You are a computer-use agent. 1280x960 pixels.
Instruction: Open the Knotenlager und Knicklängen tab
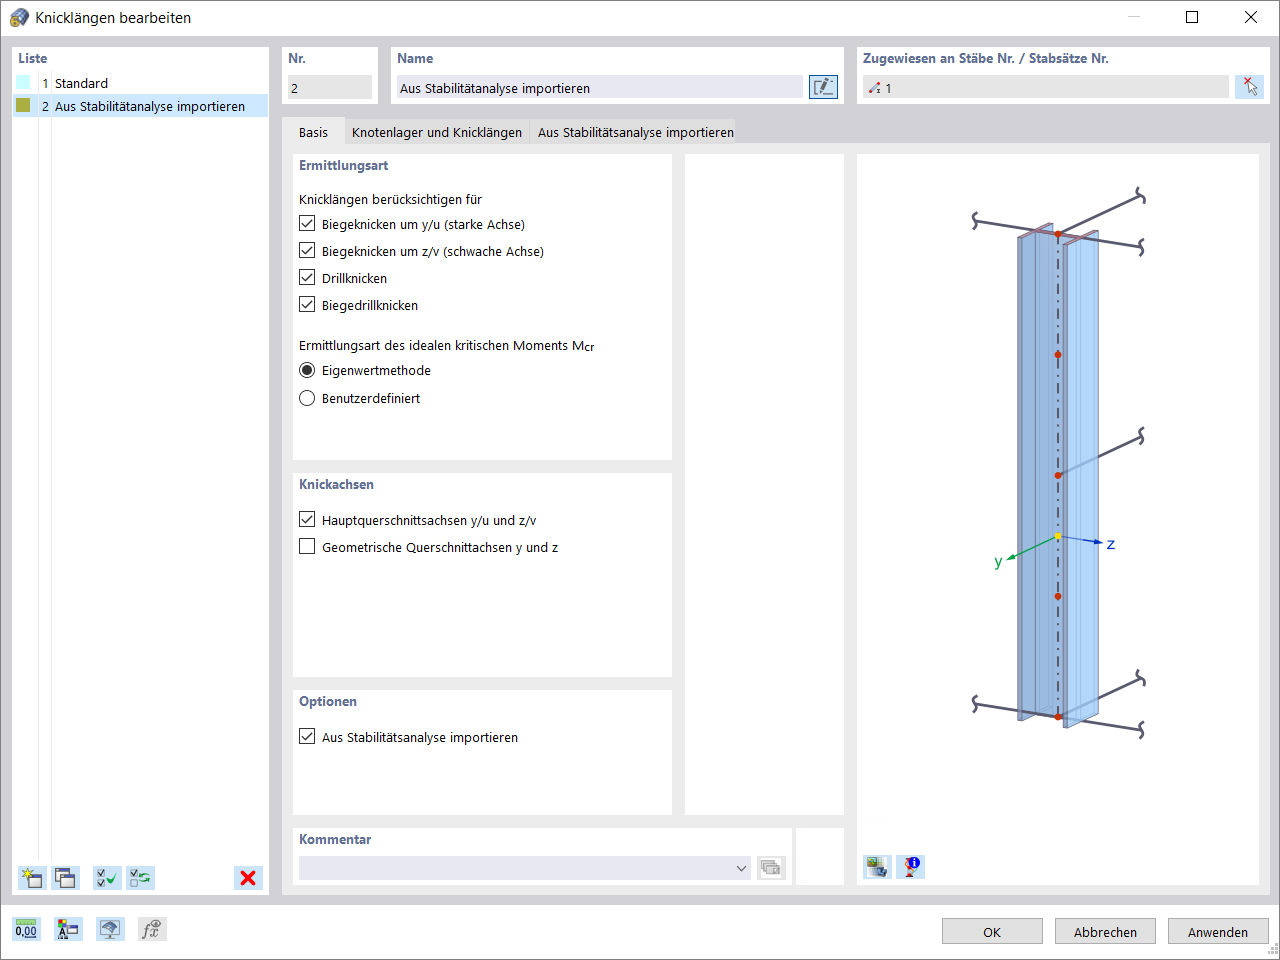pos(437,132)
